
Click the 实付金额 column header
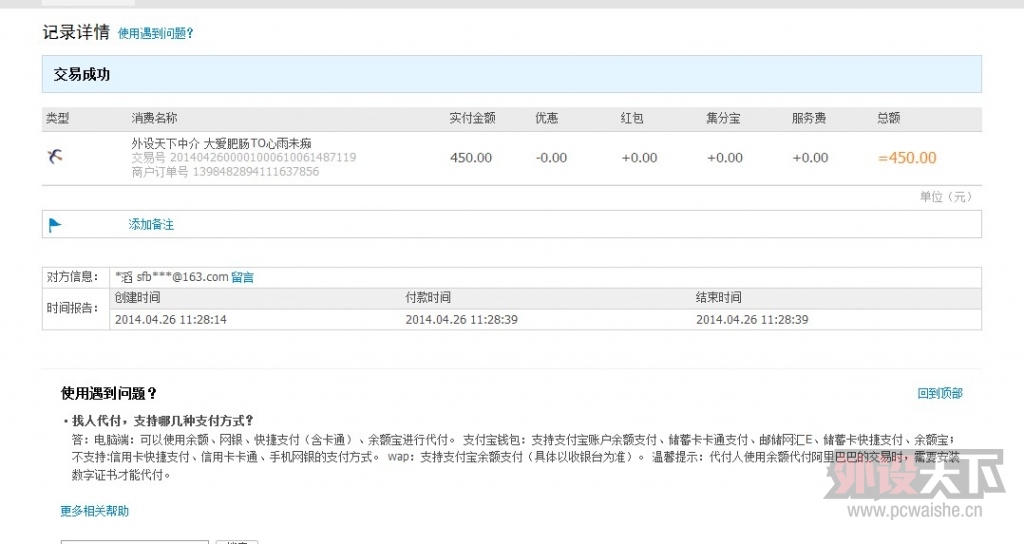click(x=472, y=118)
